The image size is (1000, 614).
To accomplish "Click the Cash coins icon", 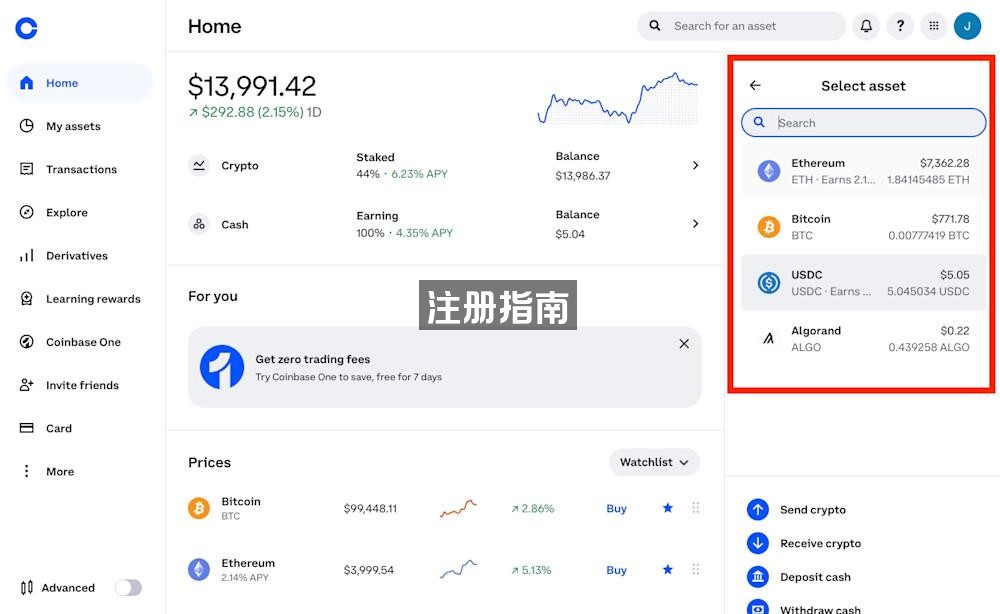I will [x=199, y=224].
